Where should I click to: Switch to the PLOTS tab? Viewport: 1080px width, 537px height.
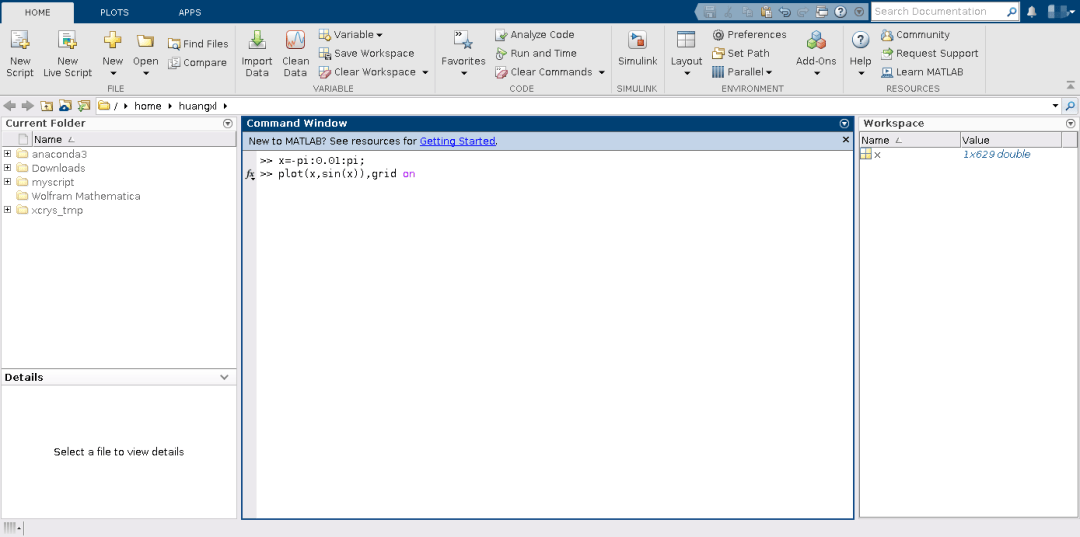(x=114, y=12)
